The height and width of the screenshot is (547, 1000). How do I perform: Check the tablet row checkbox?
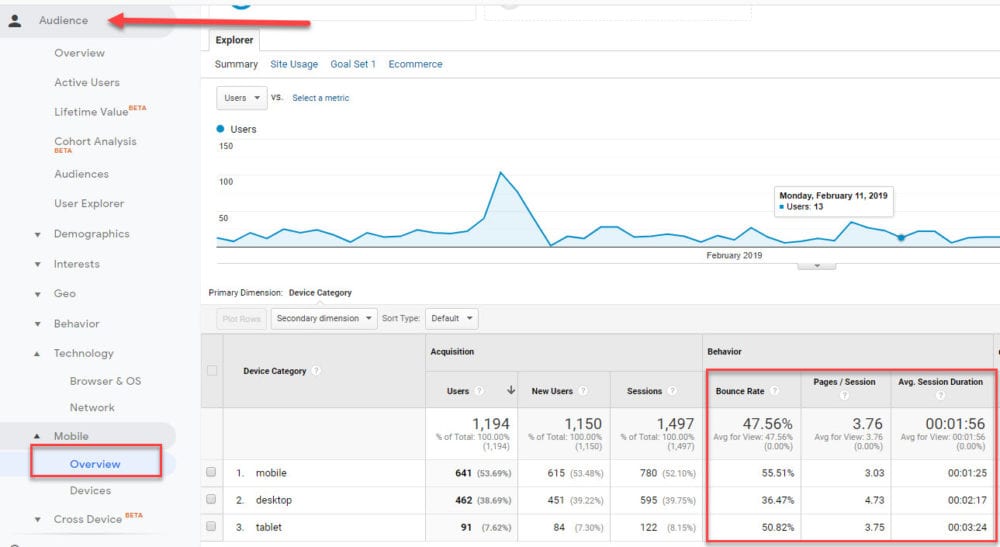click(211, 527)
